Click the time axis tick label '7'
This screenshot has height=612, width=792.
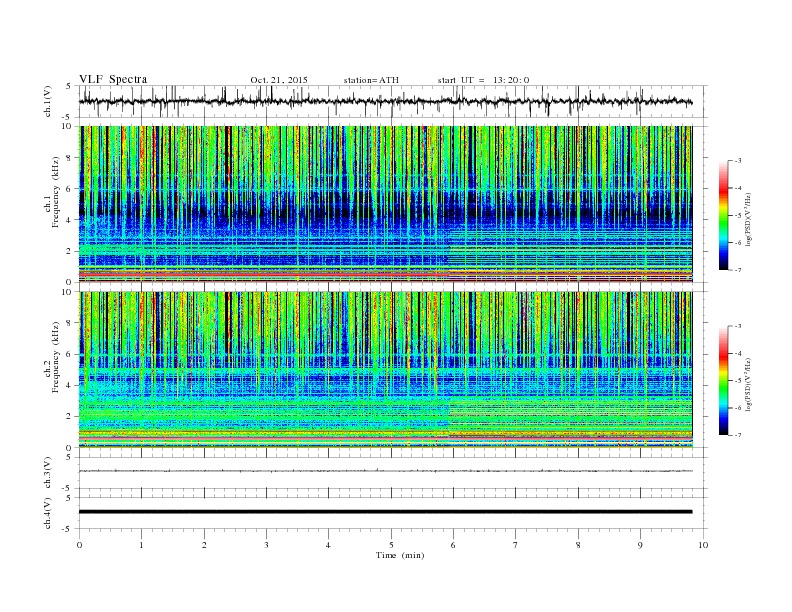(x=516, y=545)
